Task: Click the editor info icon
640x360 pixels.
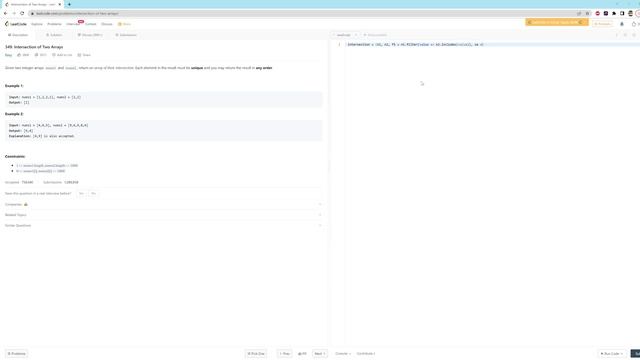Action: pos(617,35)
